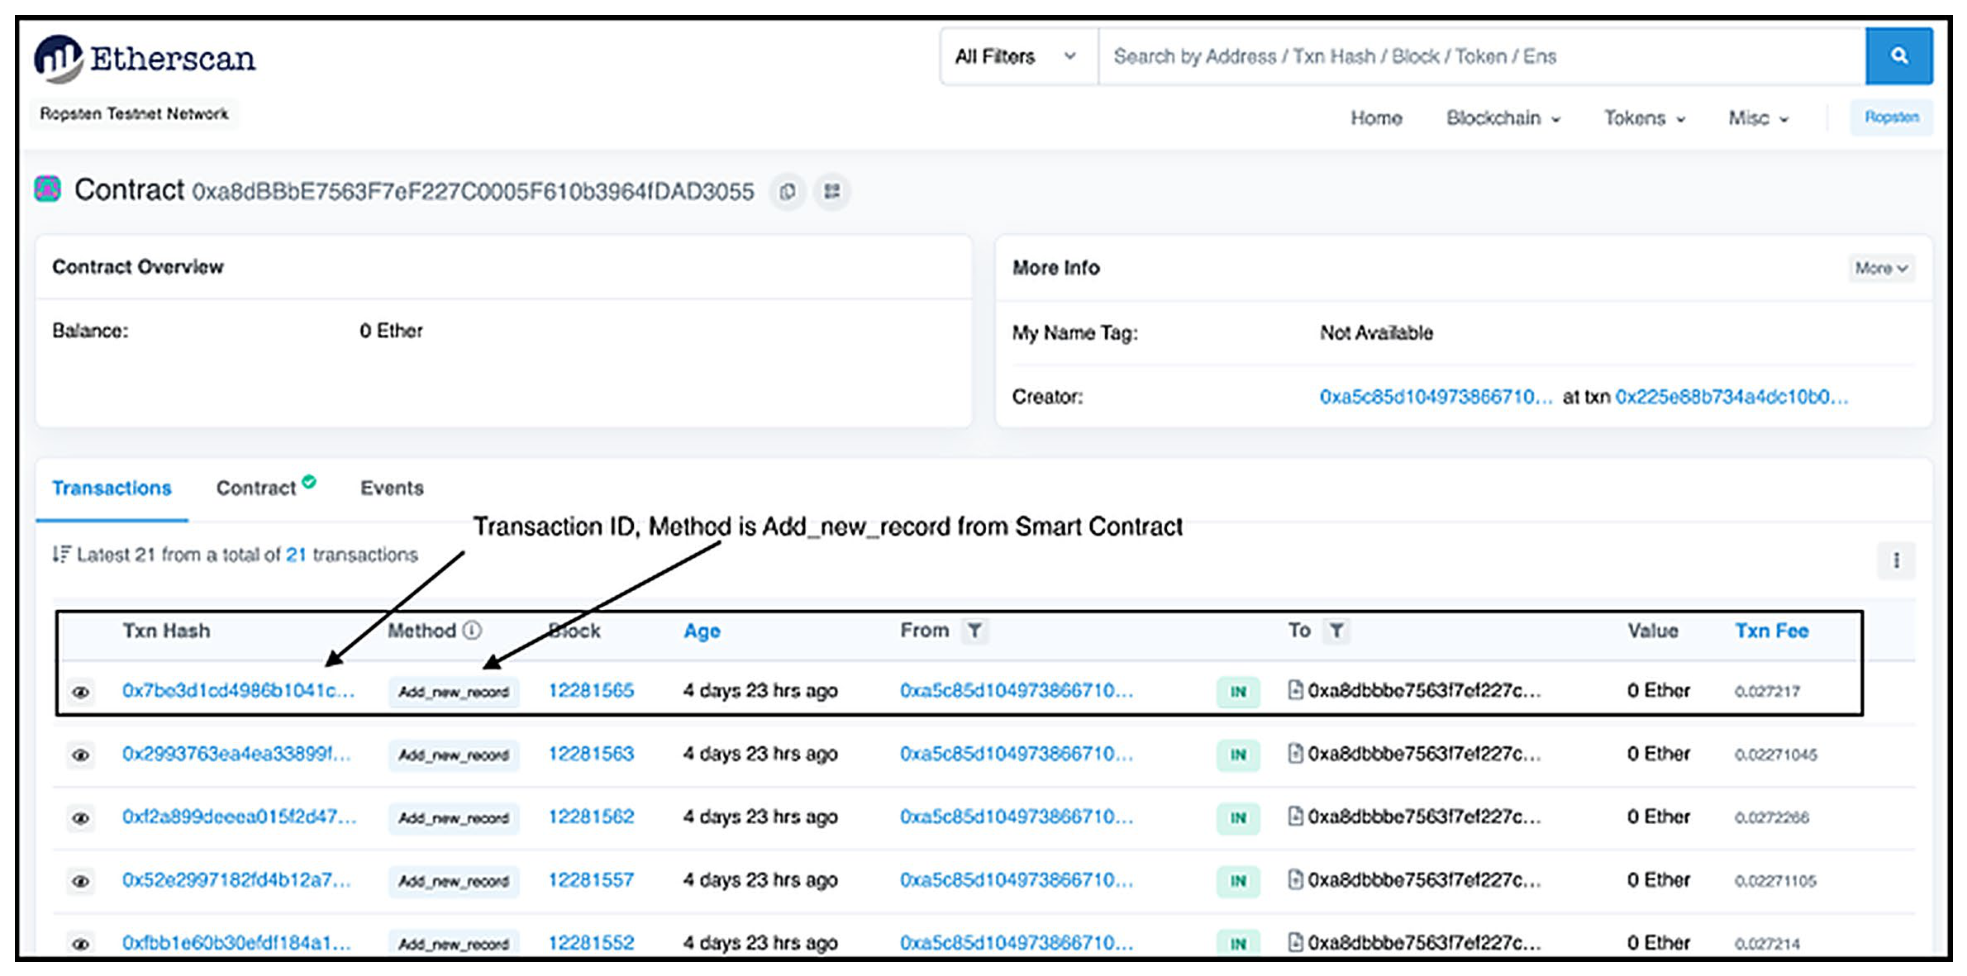Open transaction hash 0x7be3d1cd4986b1041c
Screen dimensions: 1967x976
click(x=238, y=690)
